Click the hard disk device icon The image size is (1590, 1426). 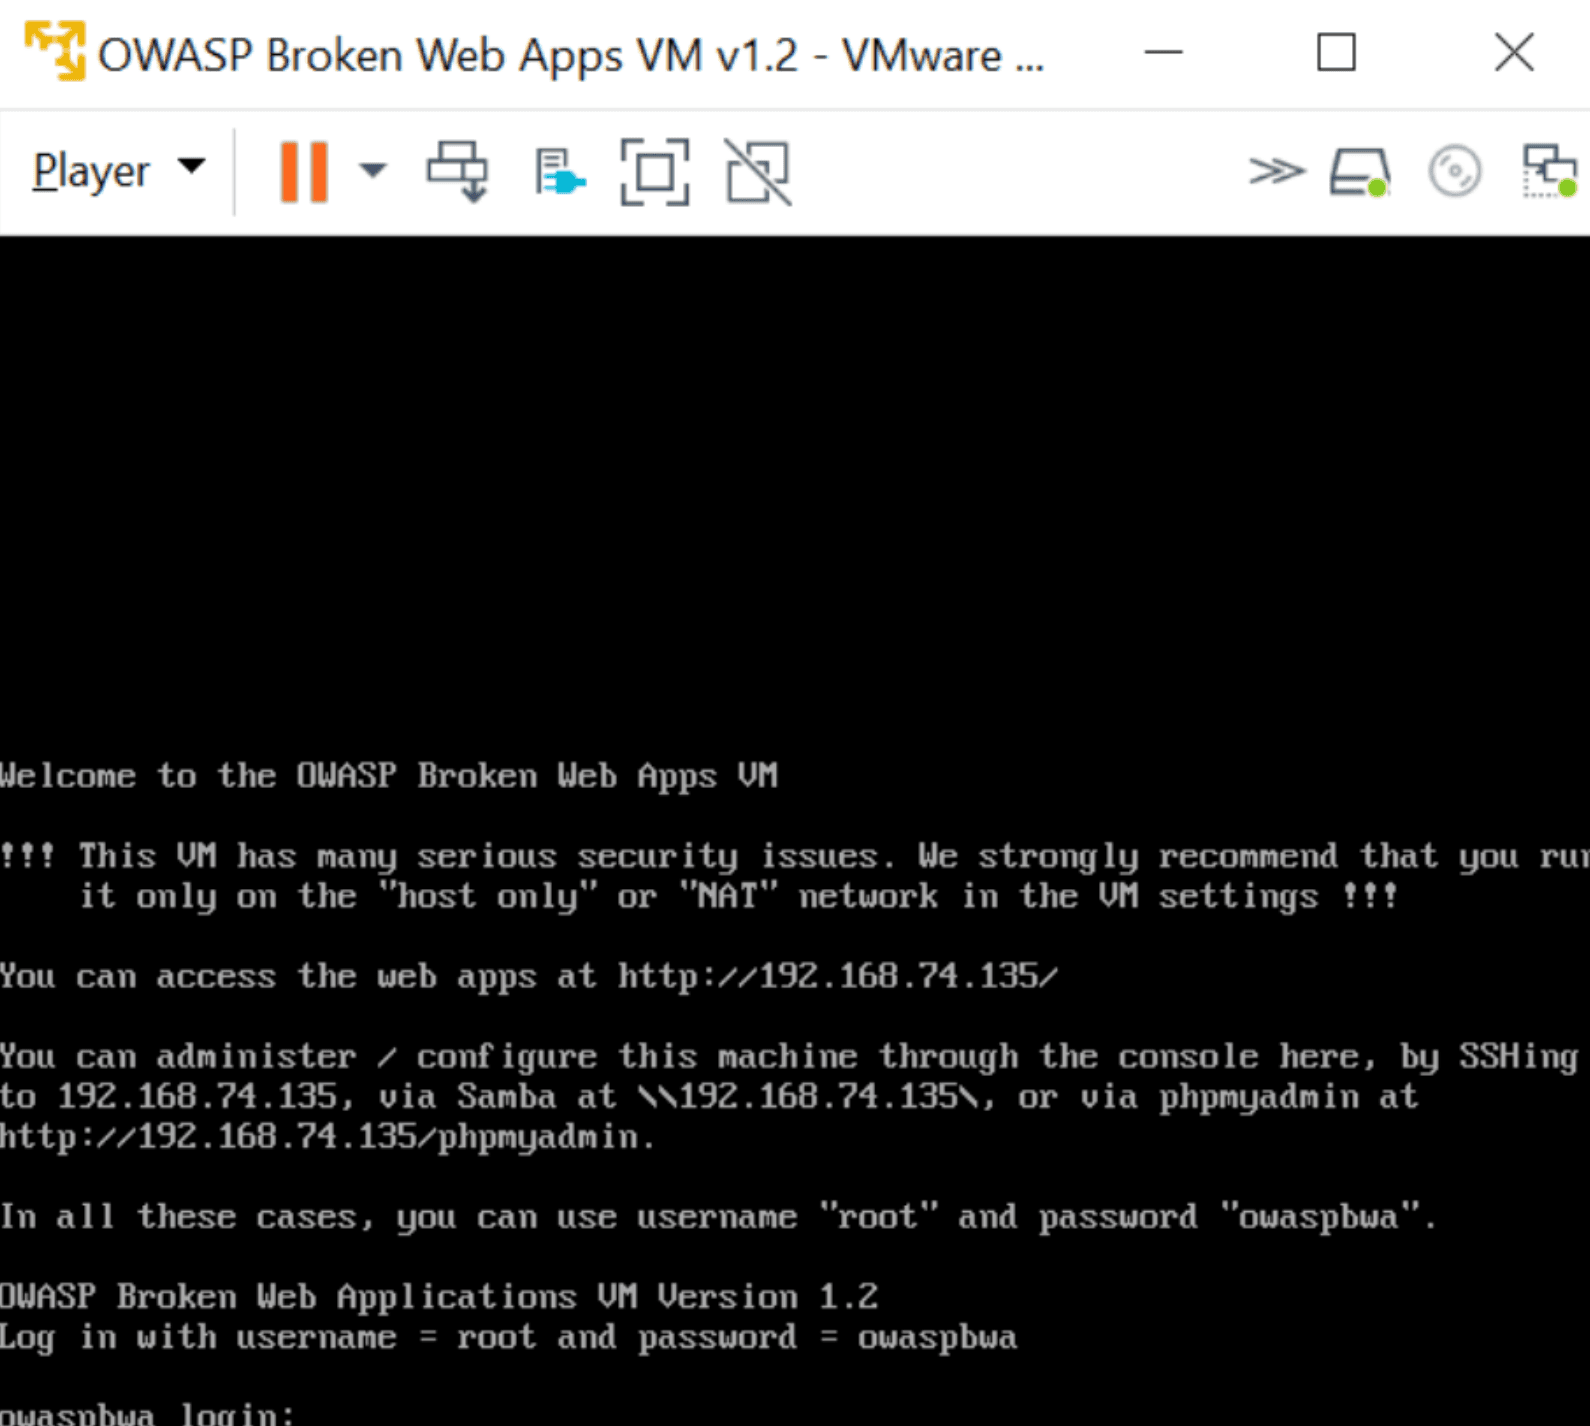(1360, 172)
